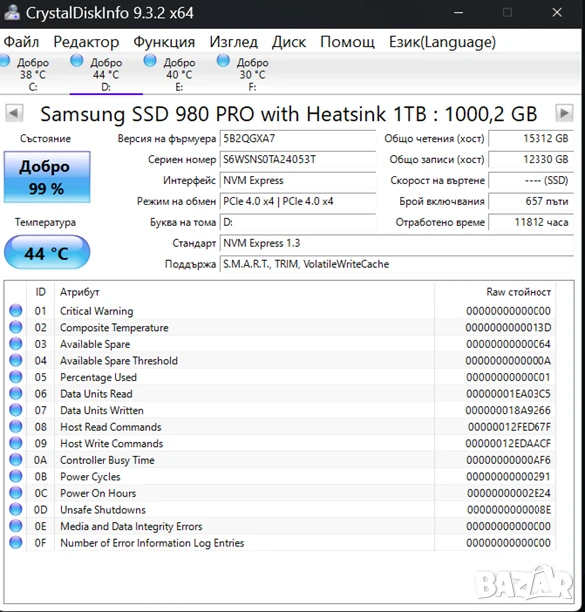Viewport: 585px width, 612px height.
Task: Click status icon for Composite Temperature row
Action: point(16,327)
